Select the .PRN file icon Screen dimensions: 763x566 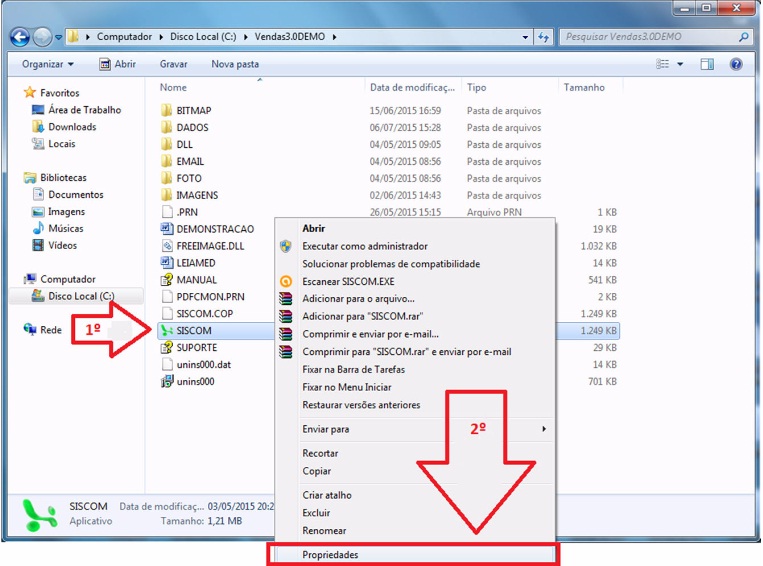[167, 212]
